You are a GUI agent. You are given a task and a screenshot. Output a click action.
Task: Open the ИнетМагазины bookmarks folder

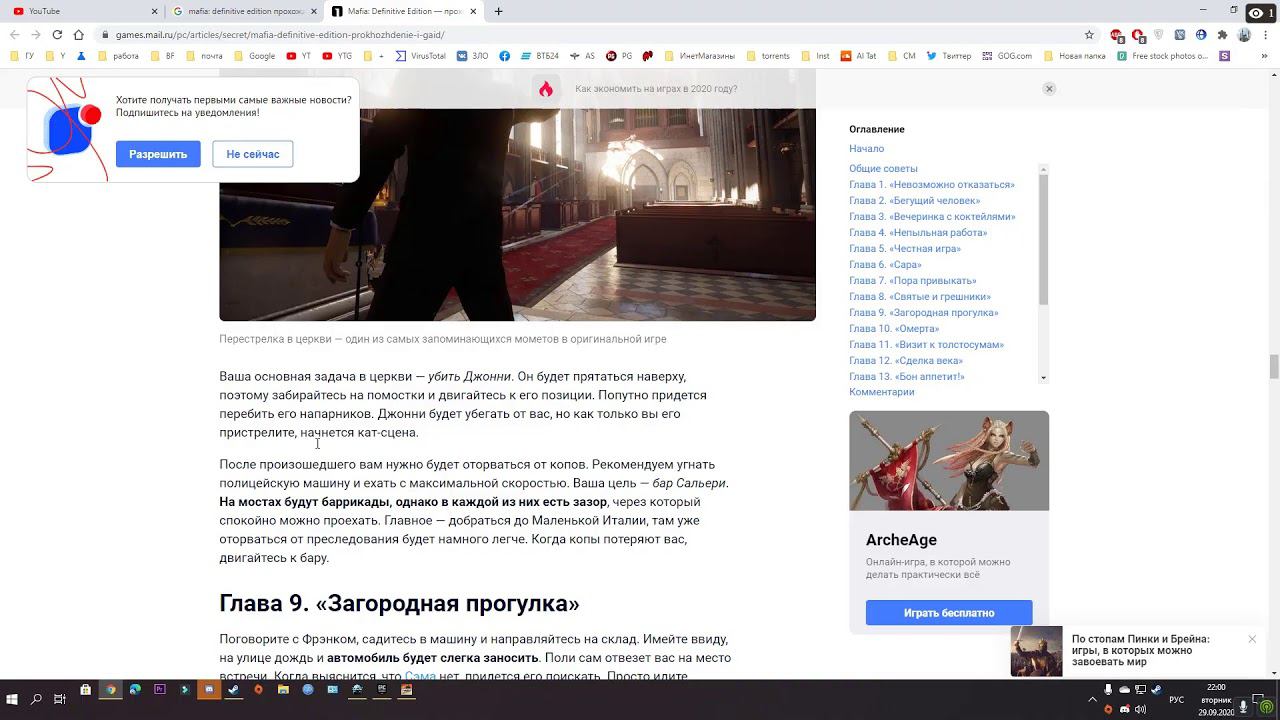point(699,56)
